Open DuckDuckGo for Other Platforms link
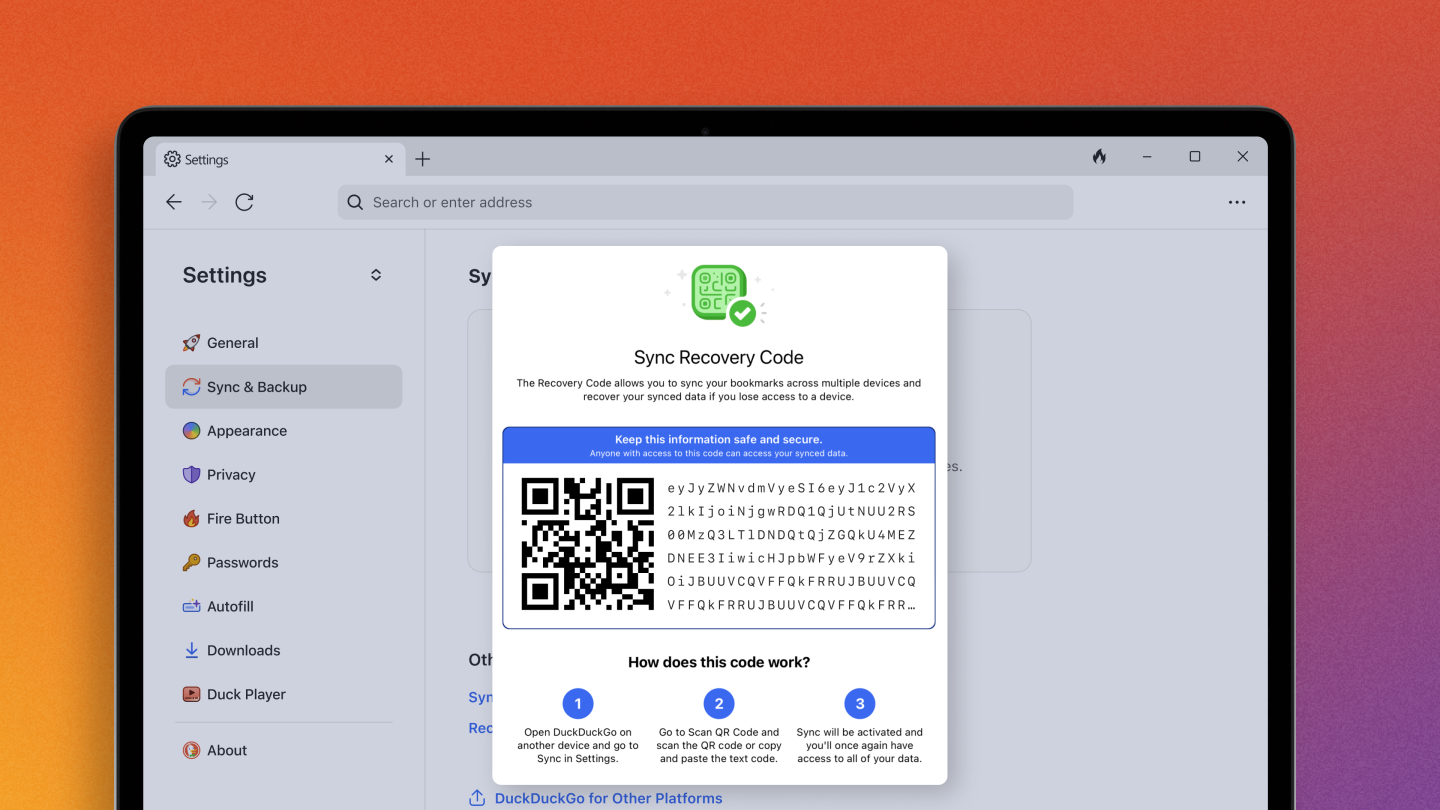 pyautogui.click(x=608, y=798)
